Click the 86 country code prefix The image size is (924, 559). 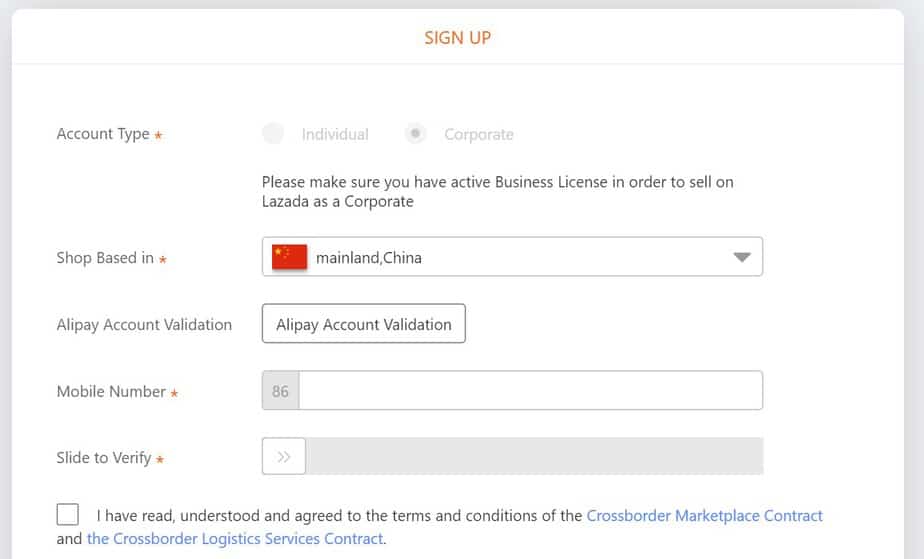click(x=280, y=391)
